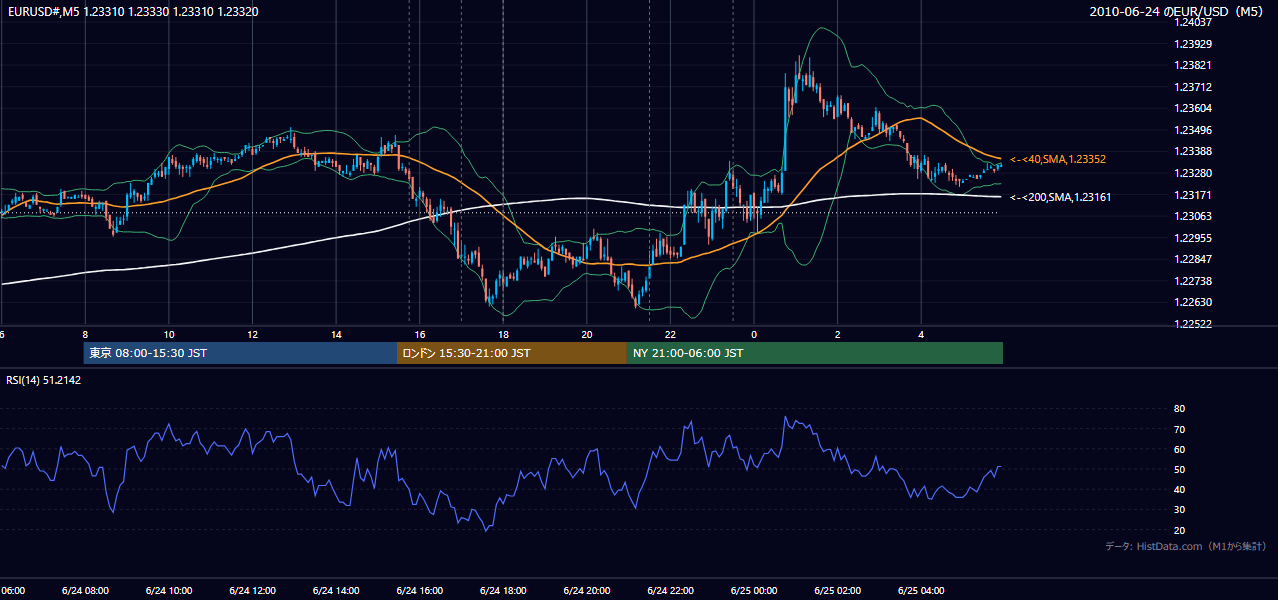Click RSI scale value 40
Viewport: 1278px width, 600px height.
(1179, 489)
